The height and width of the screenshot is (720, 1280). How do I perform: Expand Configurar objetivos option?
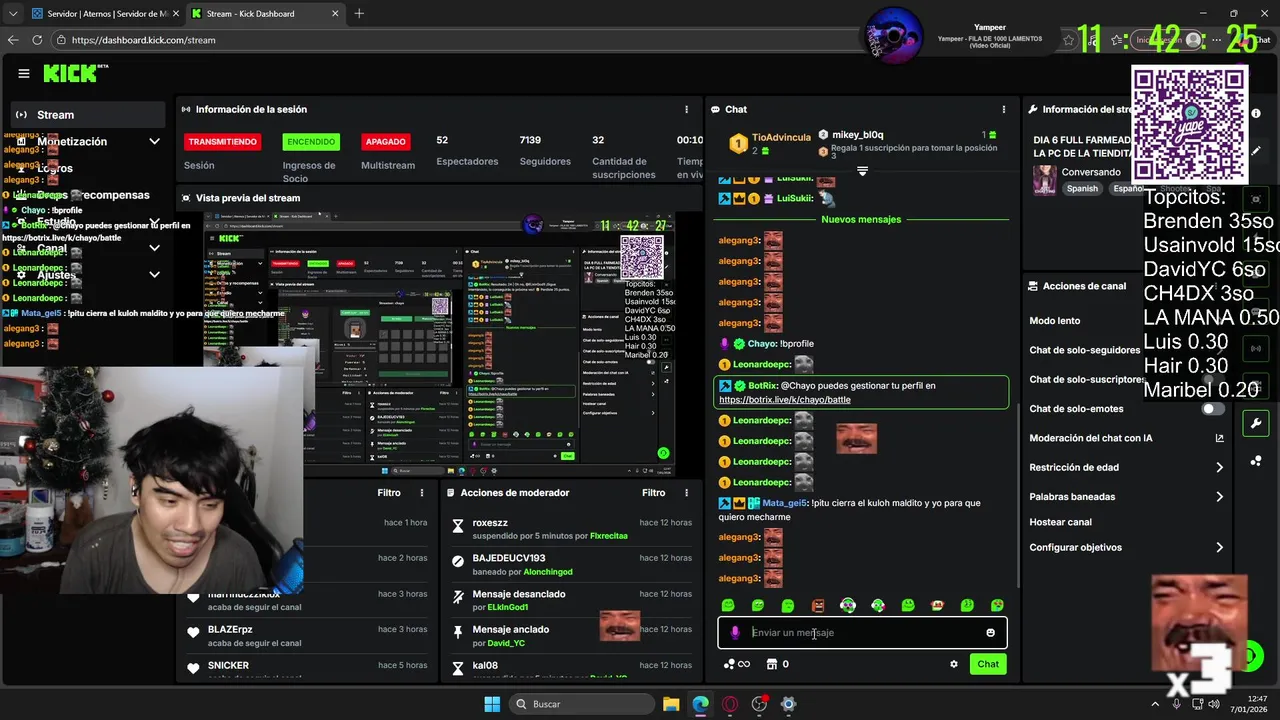coord(1219,548)
